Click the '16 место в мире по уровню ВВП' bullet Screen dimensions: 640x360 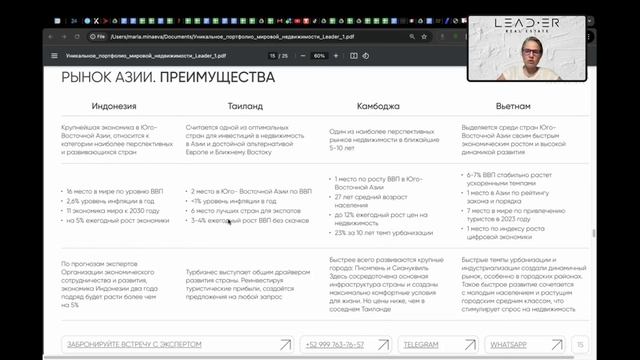click(115, 191)
